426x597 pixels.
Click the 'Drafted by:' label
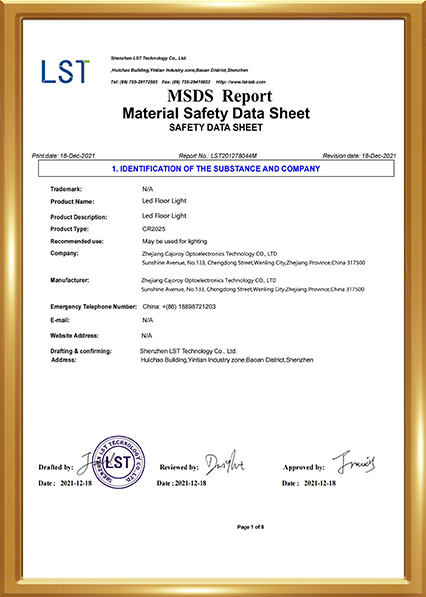[56, 467]
